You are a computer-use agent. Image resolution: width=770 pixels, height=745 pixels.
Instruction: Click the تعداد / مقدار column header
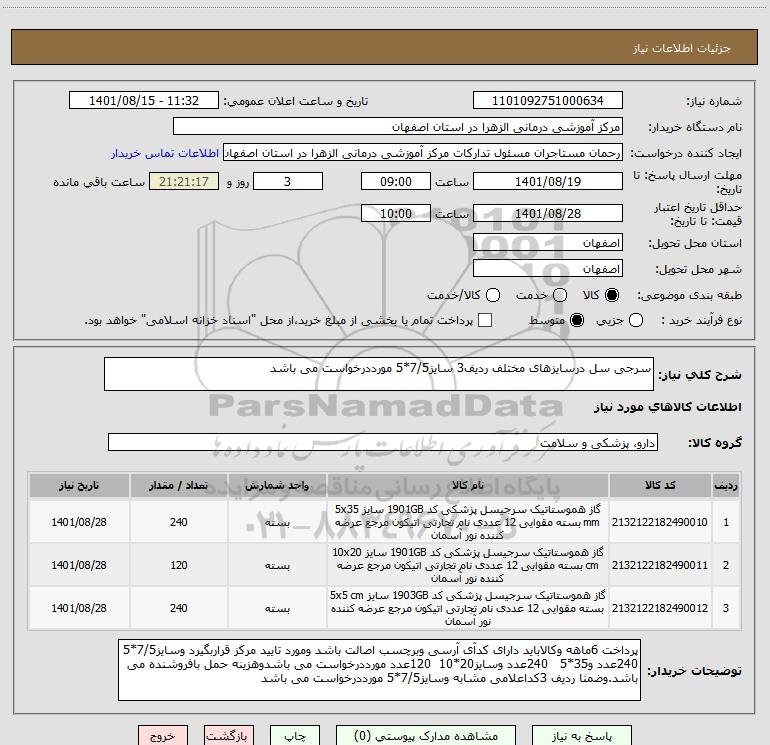[179, 485]
